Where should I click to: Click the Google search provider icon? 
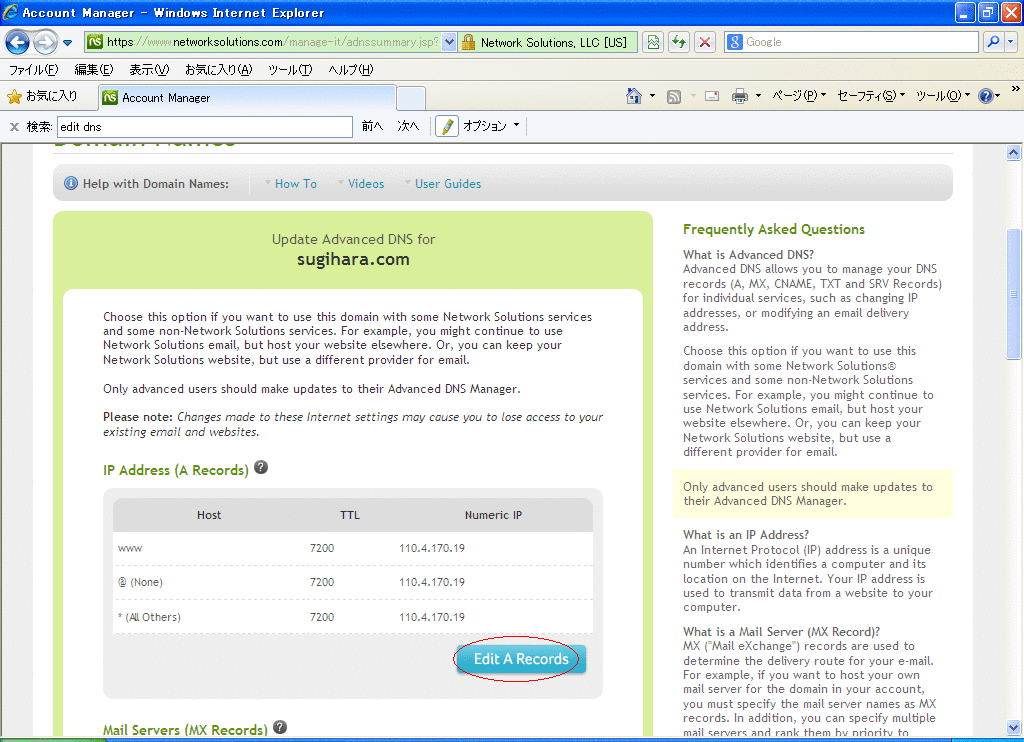[735, 42]
